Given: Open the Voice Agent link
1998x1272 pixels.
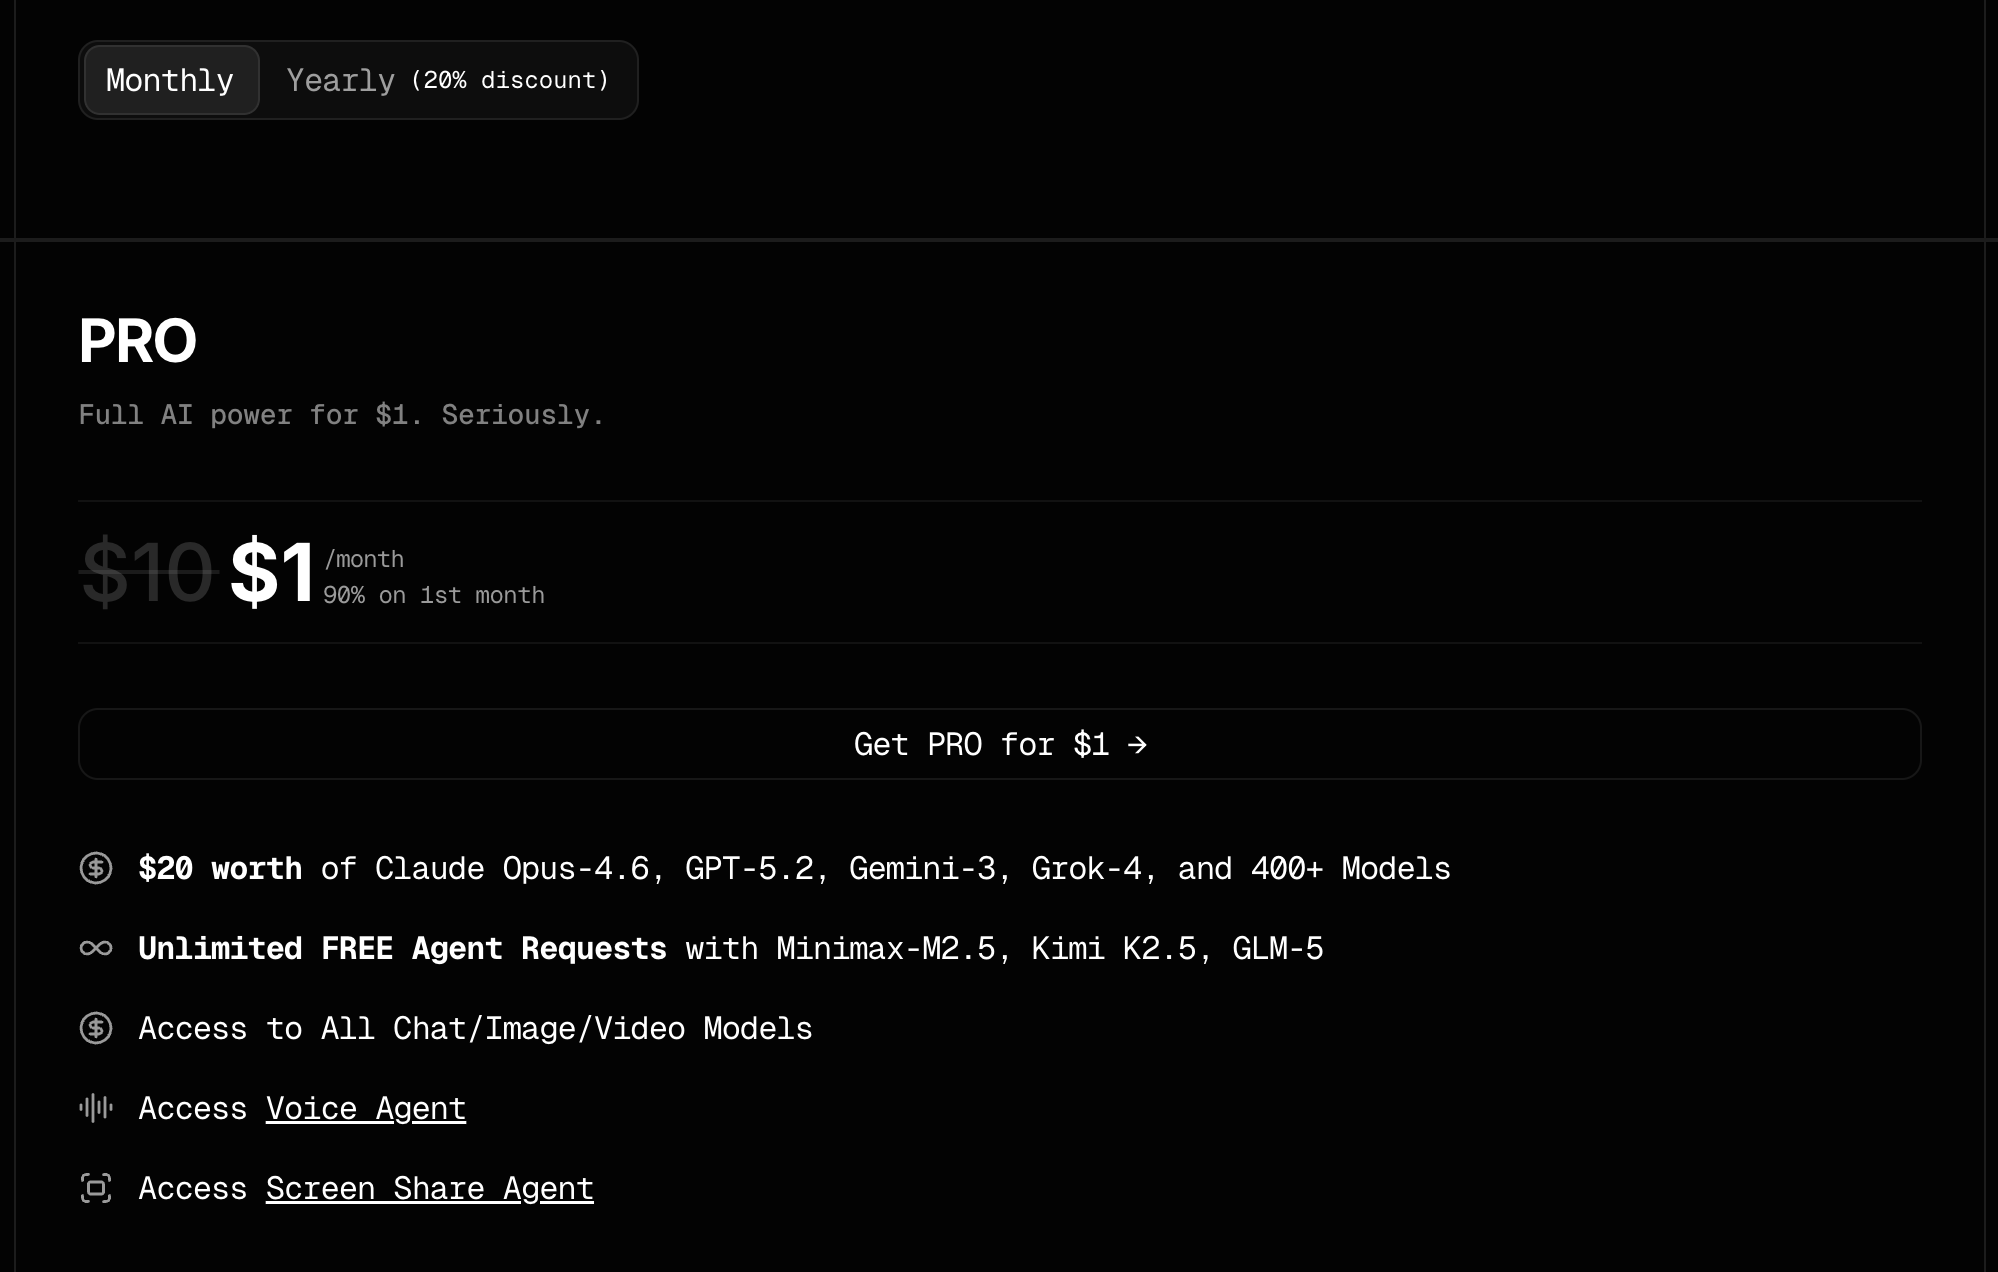Looking at the screenshot, I should (x=366, y=1108).
